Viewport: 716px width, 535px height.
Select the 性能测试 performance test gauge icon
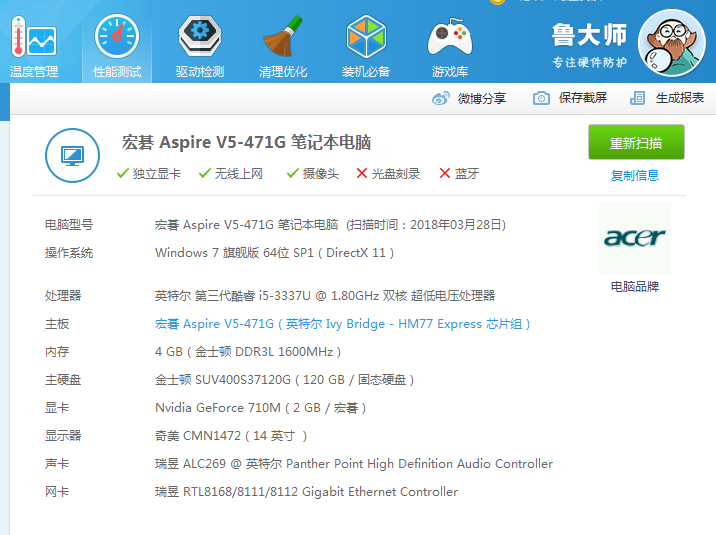pyautogui.click(x=117, y=40)
